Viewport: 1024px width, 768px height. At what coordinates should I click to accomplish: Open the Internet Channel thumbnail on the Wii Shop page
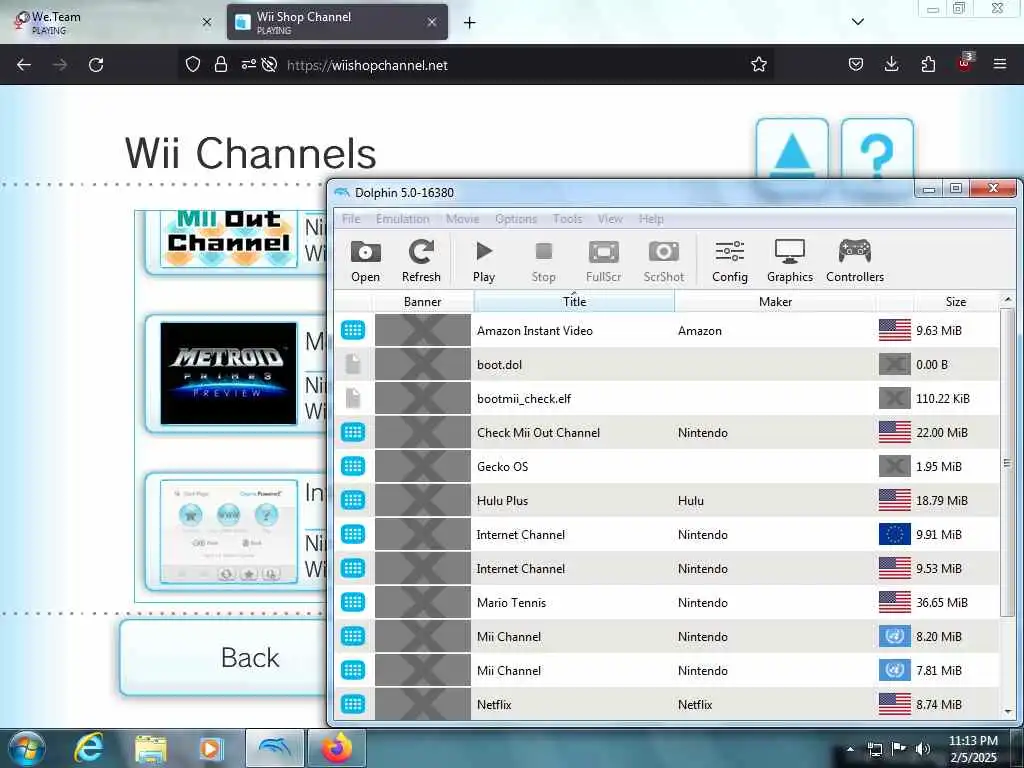tap(229, 532)
